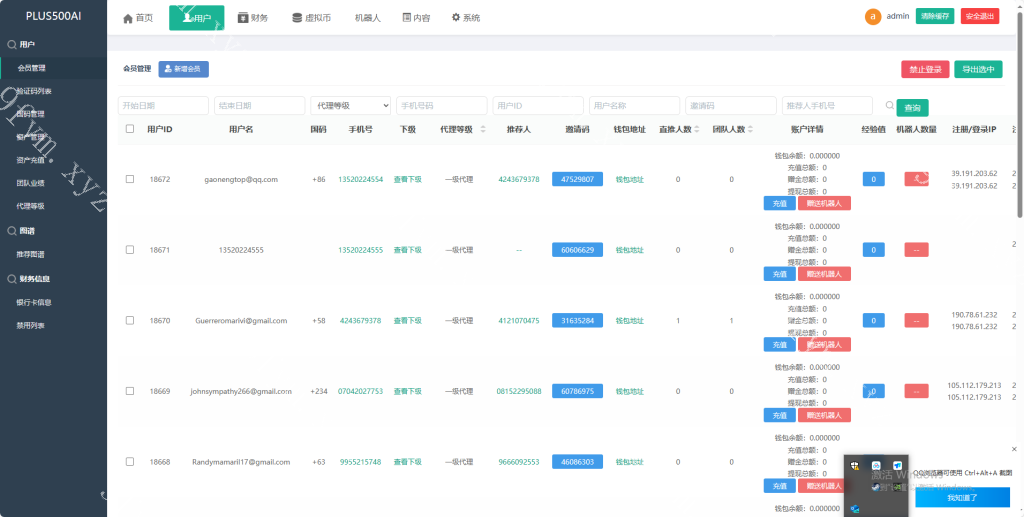
Task: Open the Outlook tray icon
Action: pyautogui.click(x=855, y=509)
